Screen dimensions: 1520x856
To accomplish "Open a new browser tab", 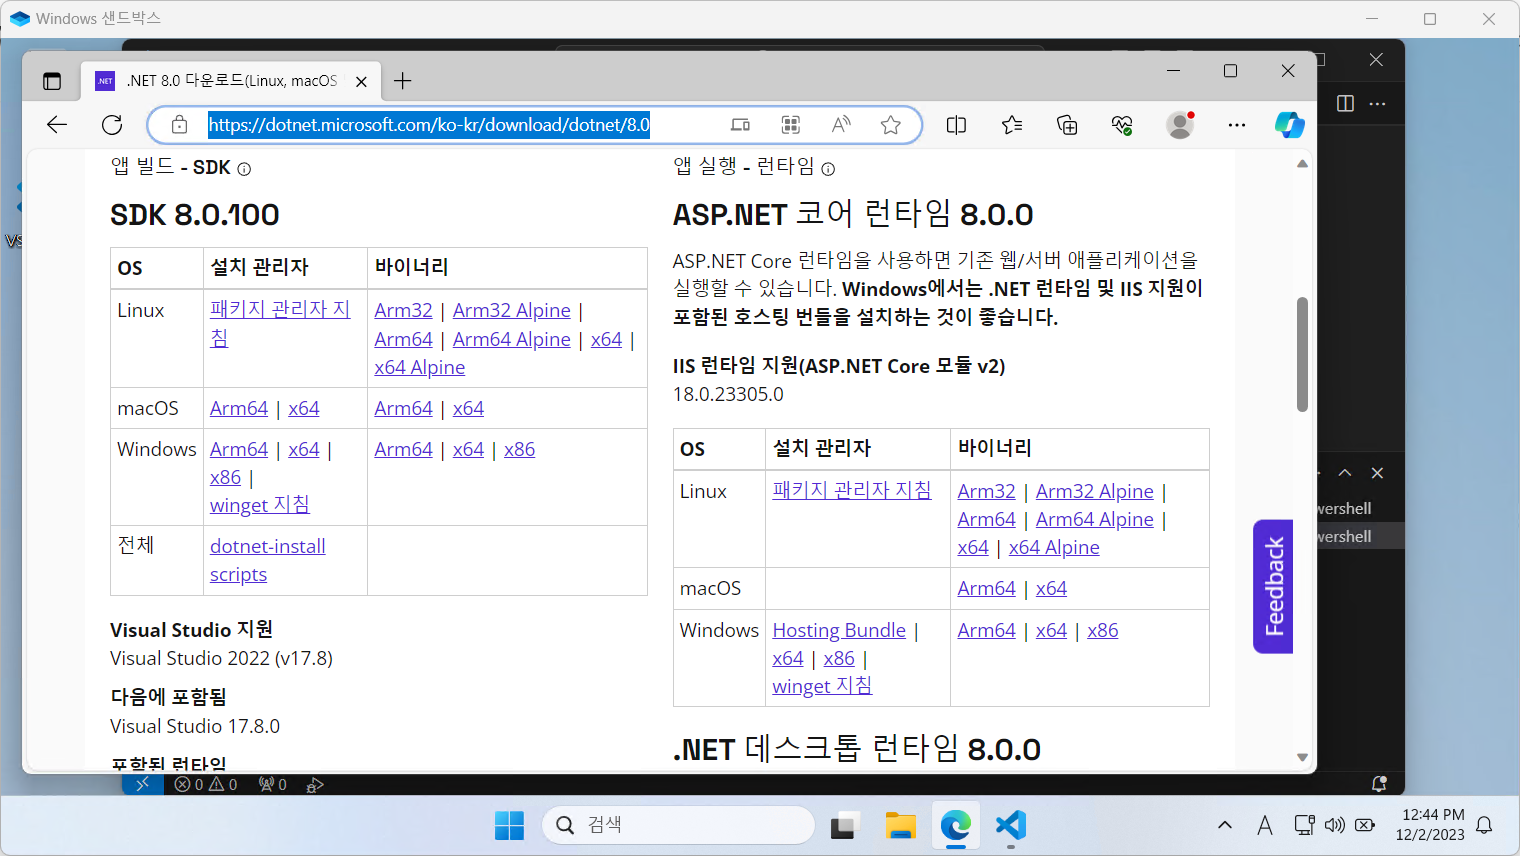I will point(403,81).
